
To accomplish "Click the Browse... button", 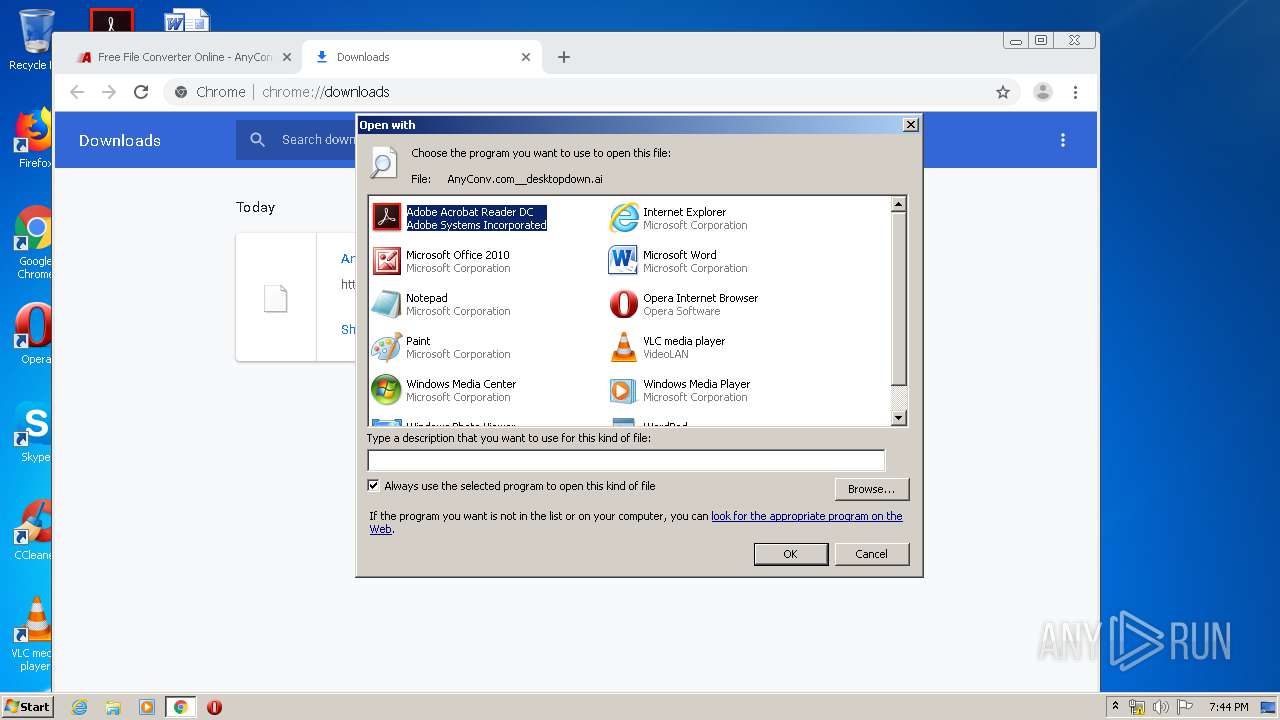I will 872,489.
